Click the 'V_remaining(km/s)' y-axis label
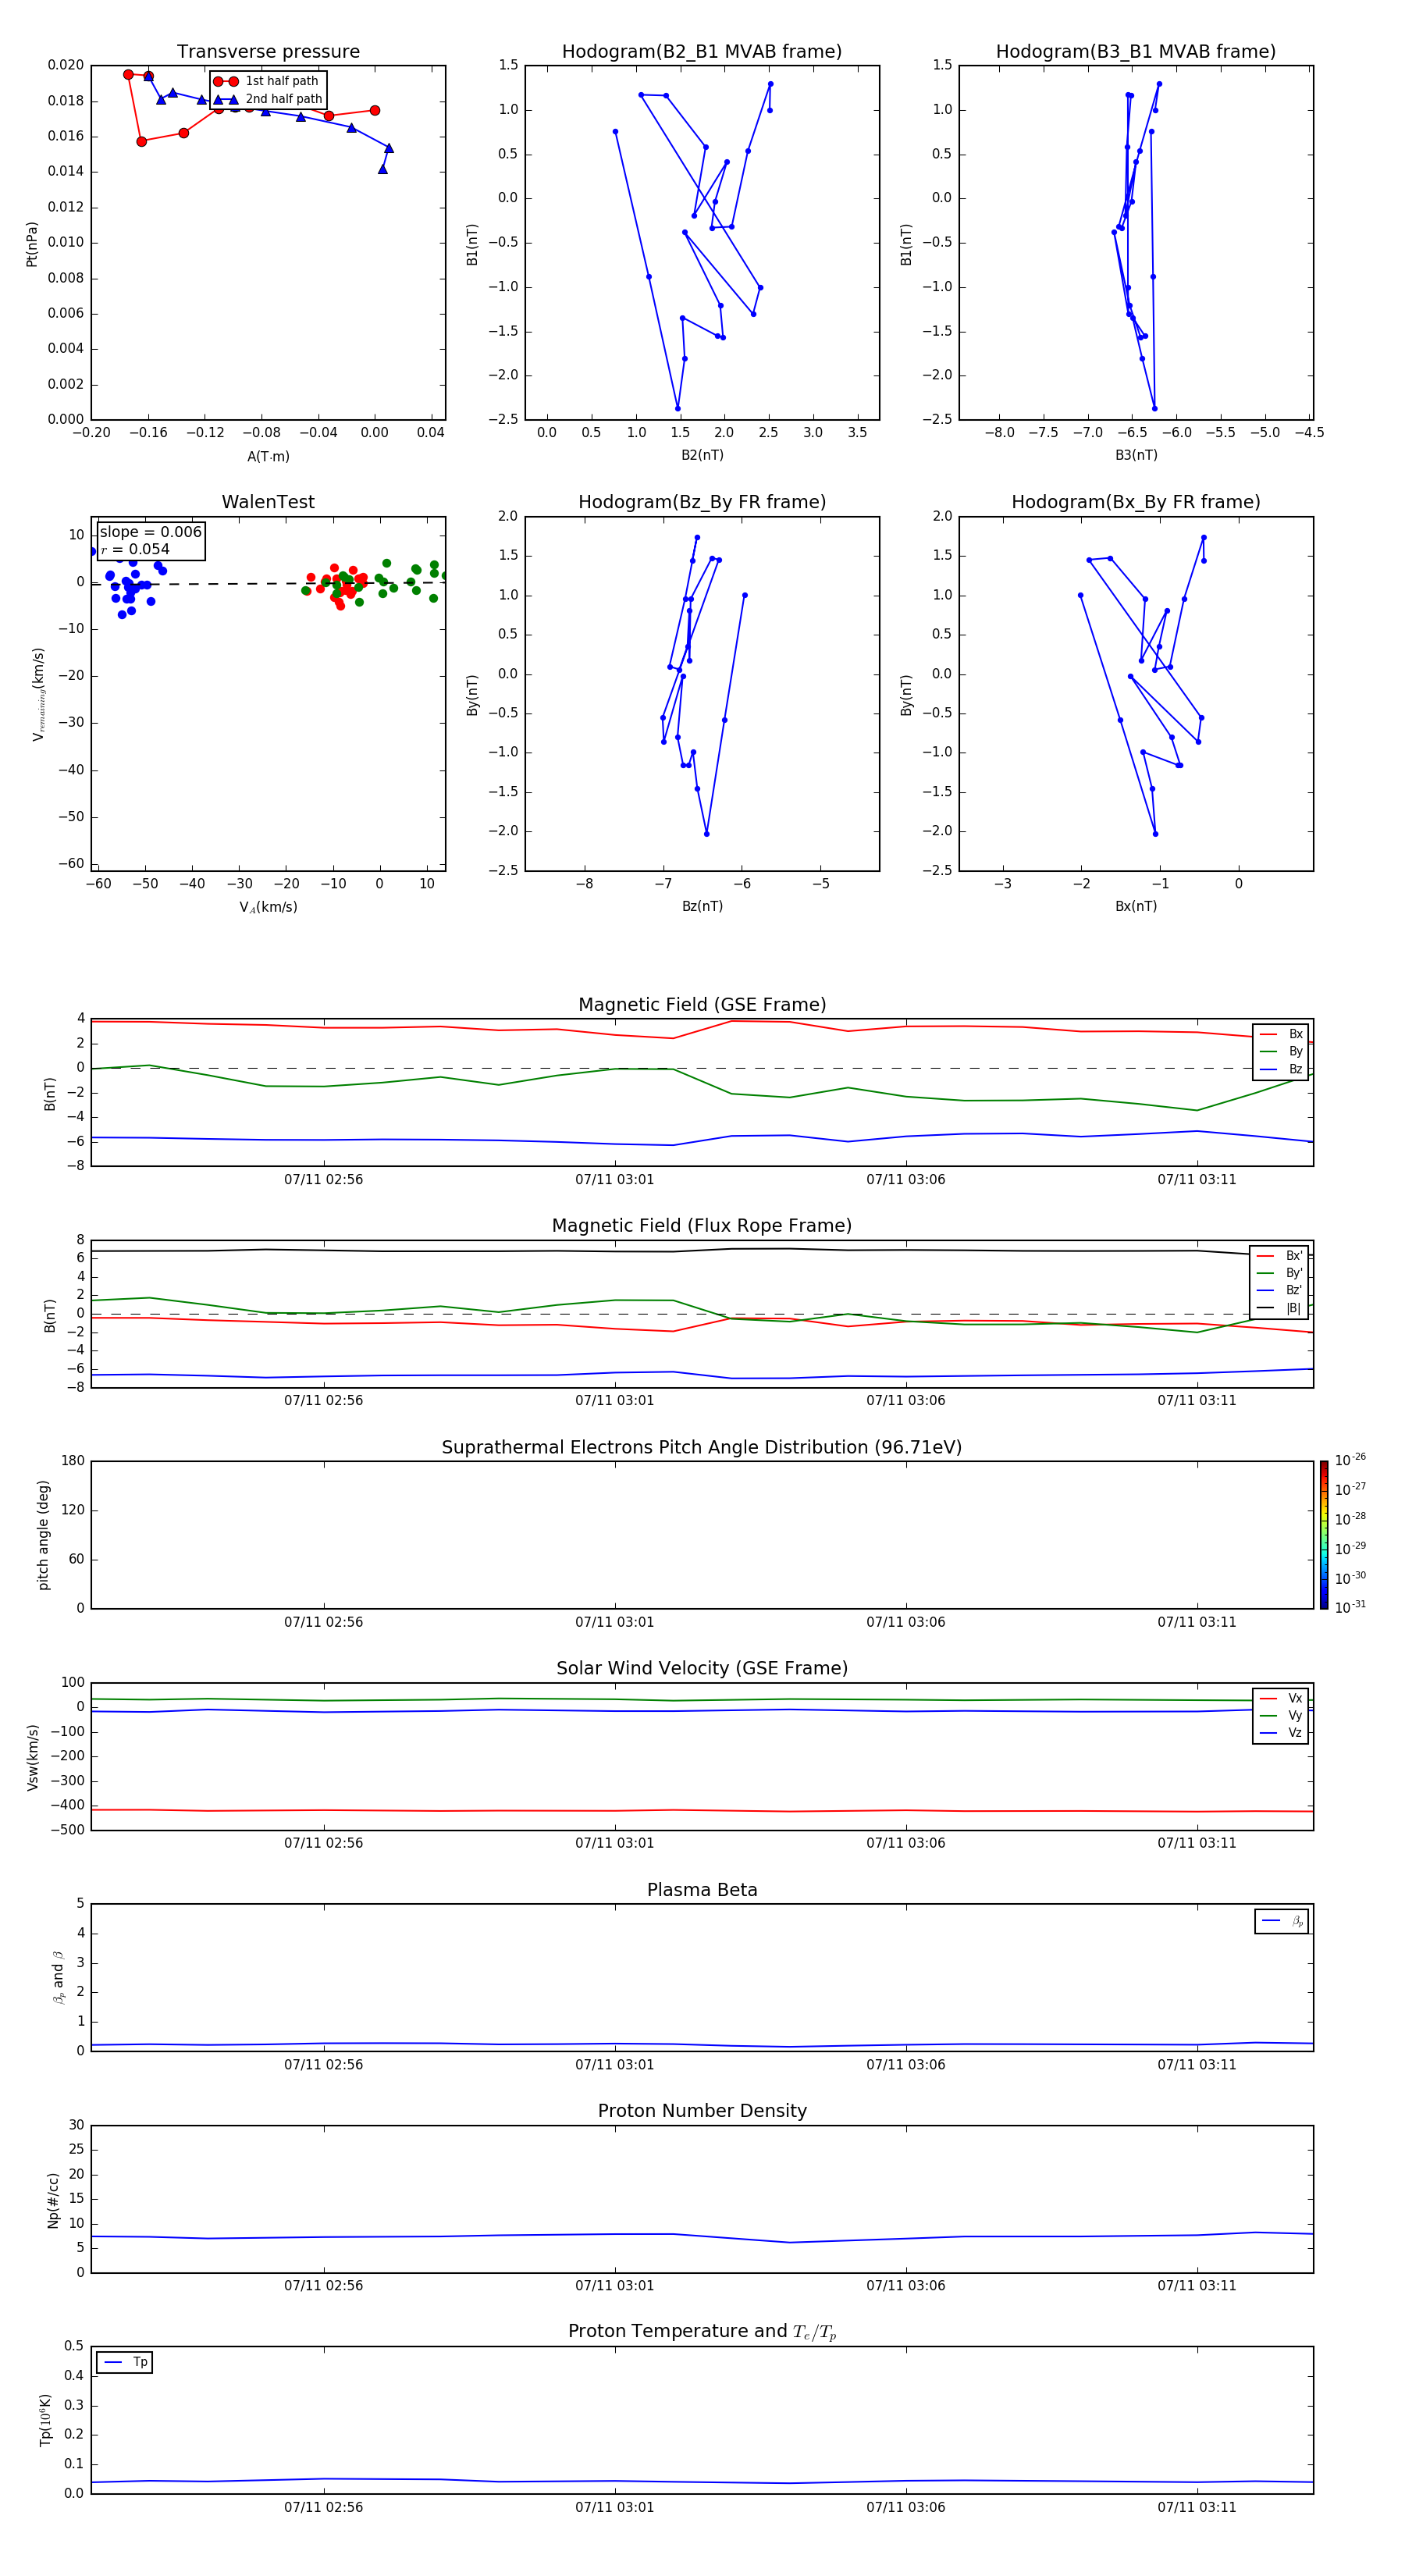1405x2576 pixels. pos(38,694)
